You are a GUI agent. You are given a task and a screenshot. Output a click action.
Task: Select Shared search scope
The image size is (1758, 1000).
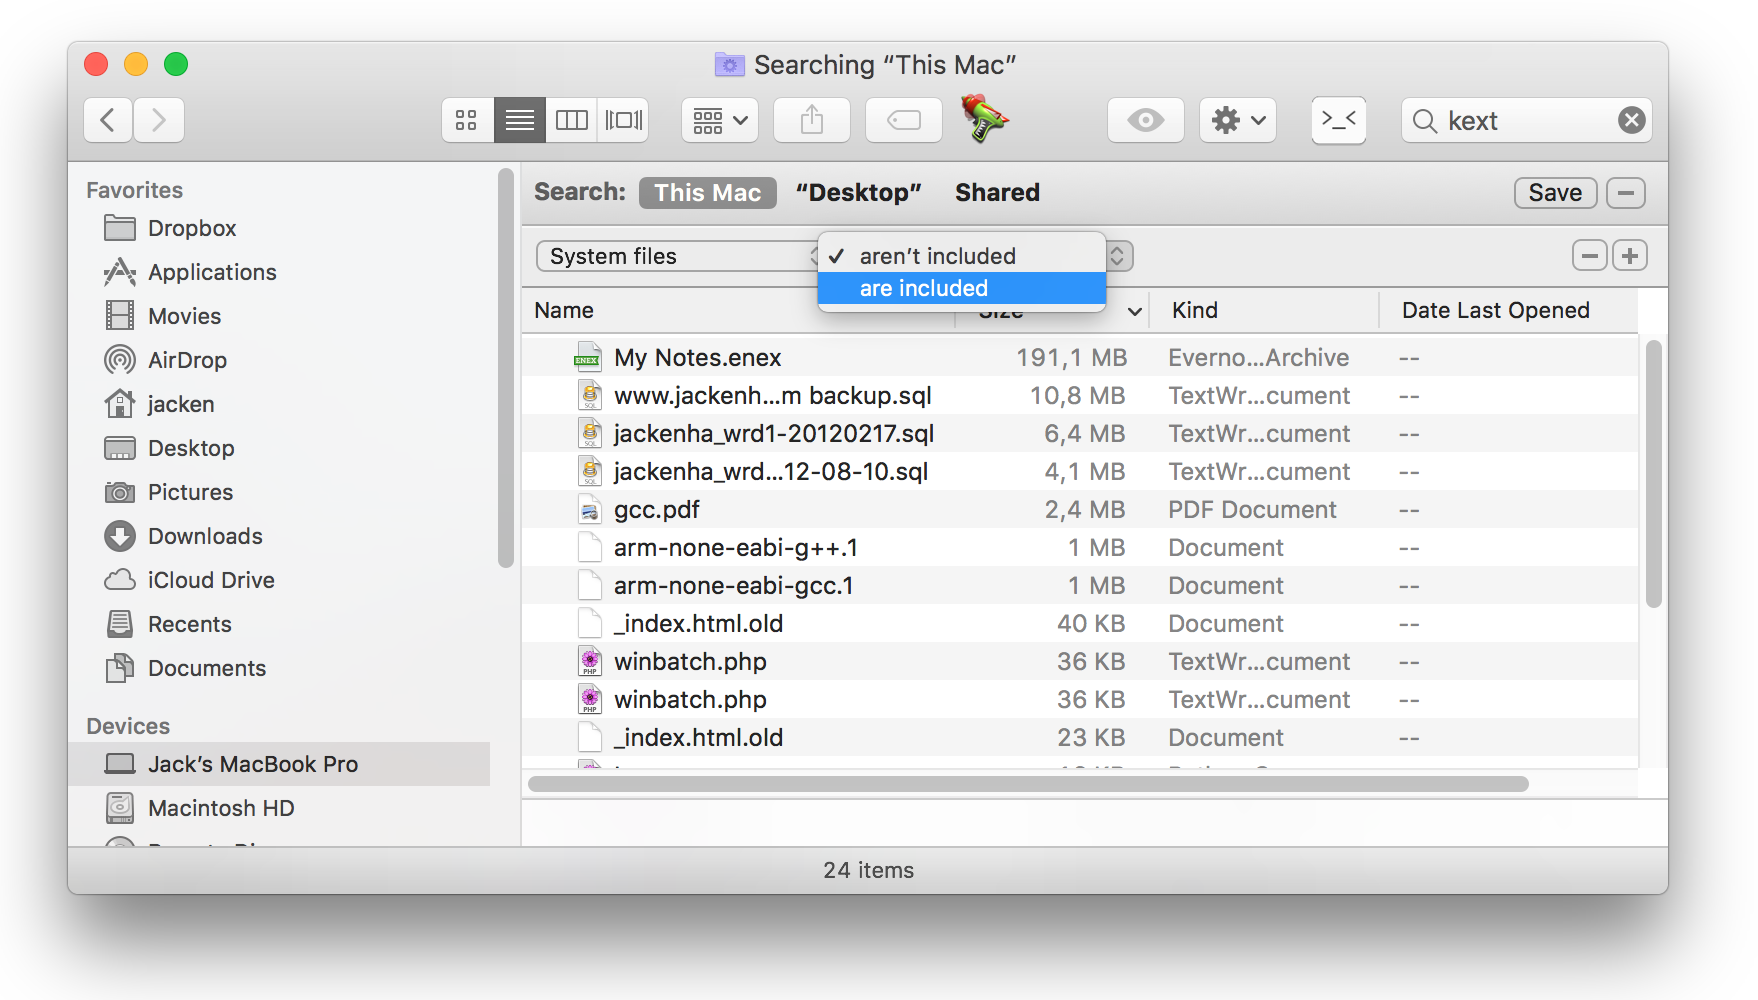pos(997,193)
